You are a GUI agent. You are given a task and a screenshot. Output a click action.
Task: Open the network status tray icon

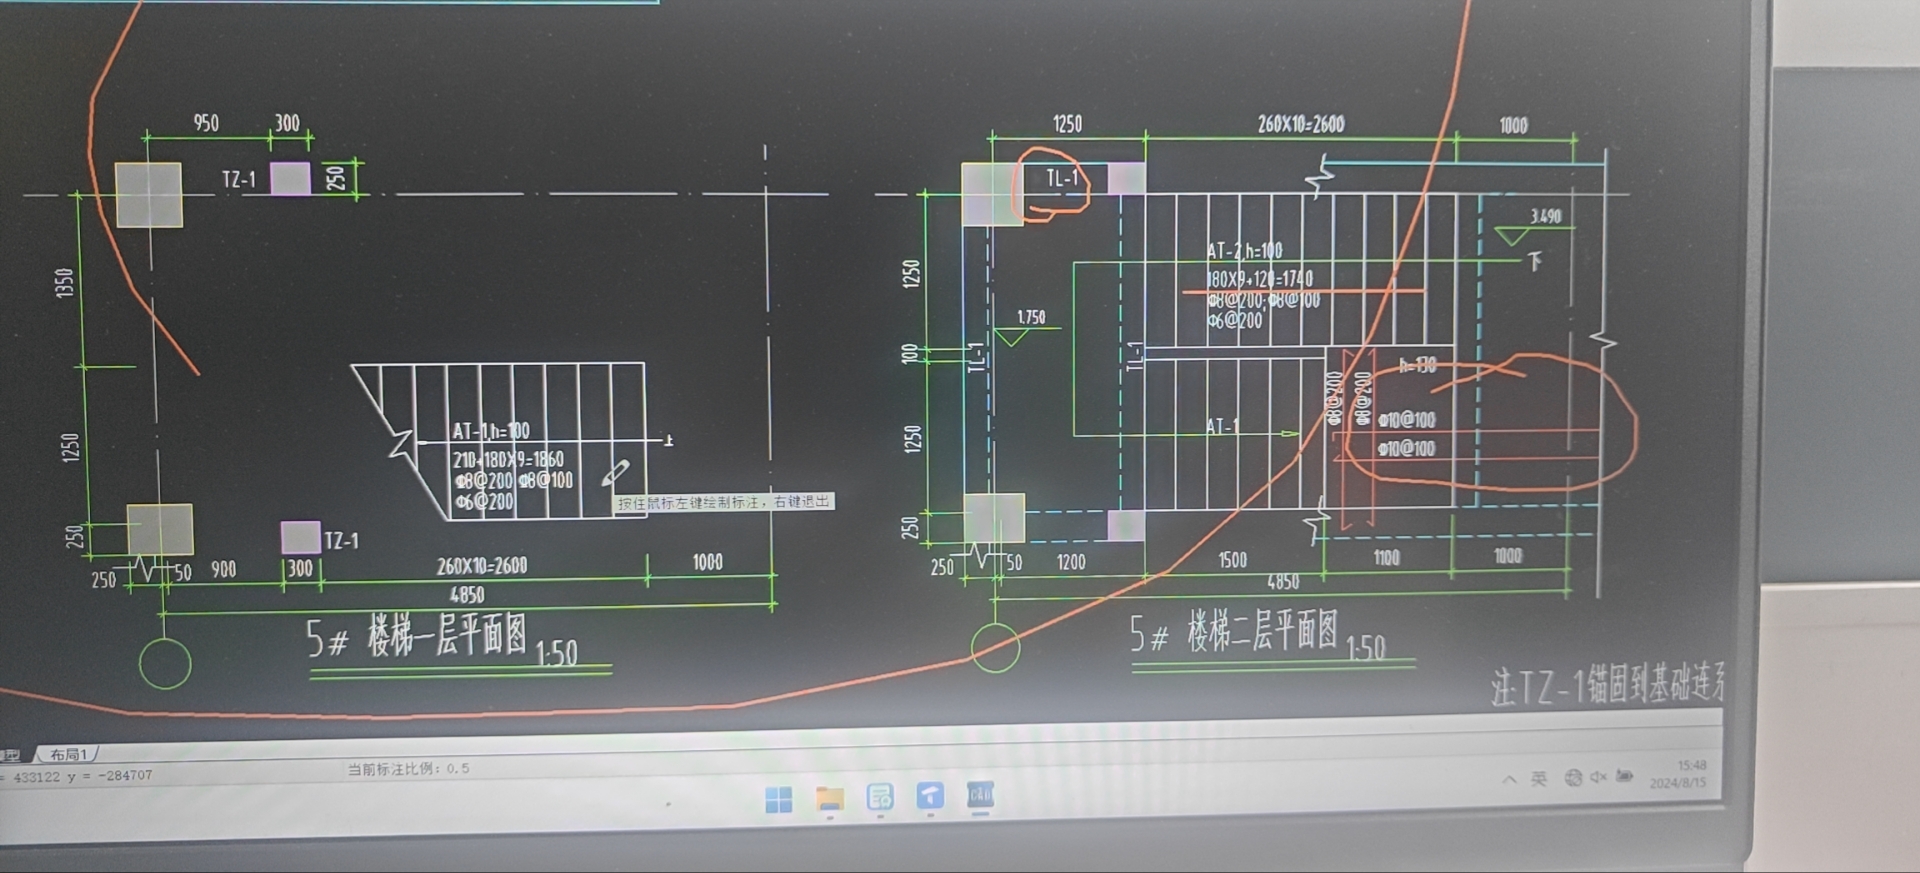click(x=1573, y=777)
